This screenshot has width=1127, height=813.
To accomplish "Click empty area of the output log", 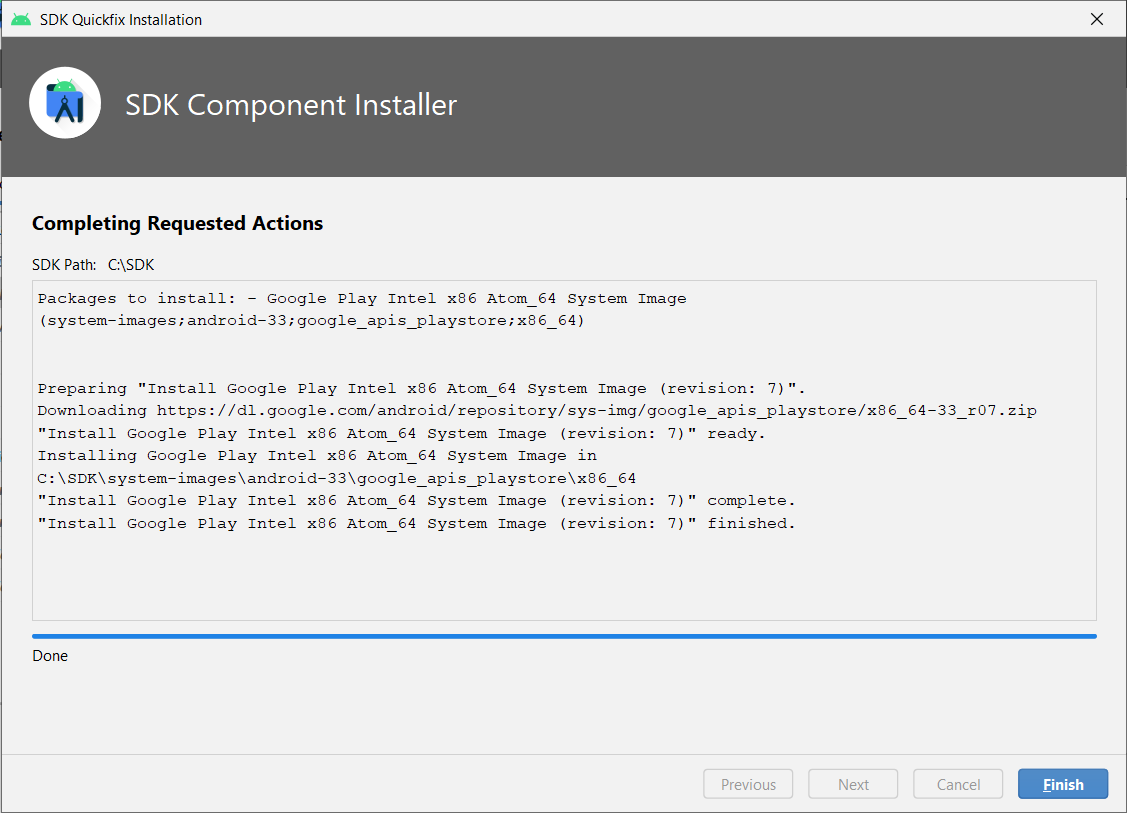I will (x=564, y=575).
